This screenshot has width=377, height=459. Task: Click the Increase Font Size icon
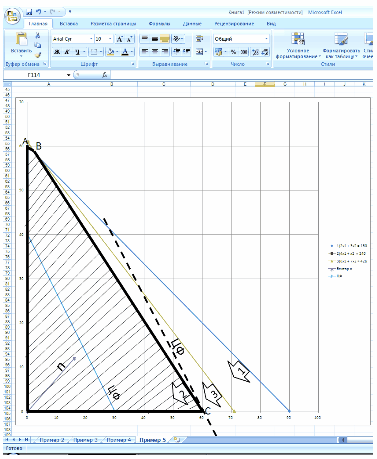point(120,39)
